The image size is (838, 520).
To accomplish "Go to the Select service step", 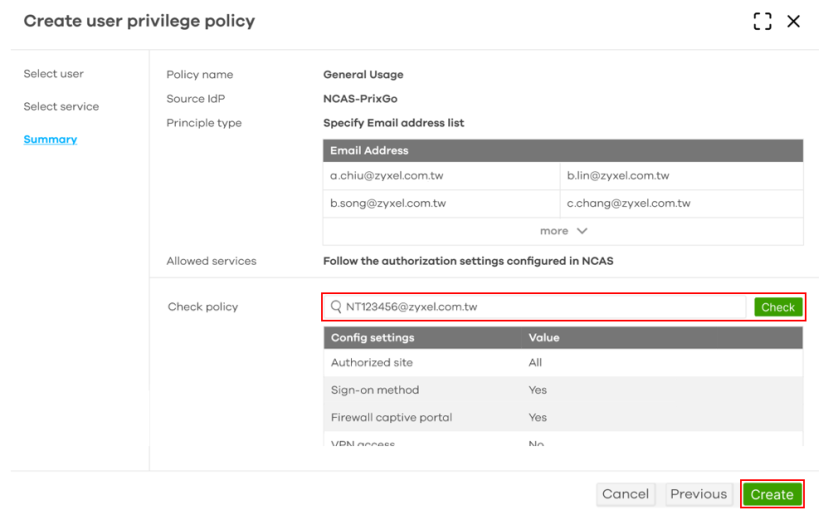I will point(61,106).
